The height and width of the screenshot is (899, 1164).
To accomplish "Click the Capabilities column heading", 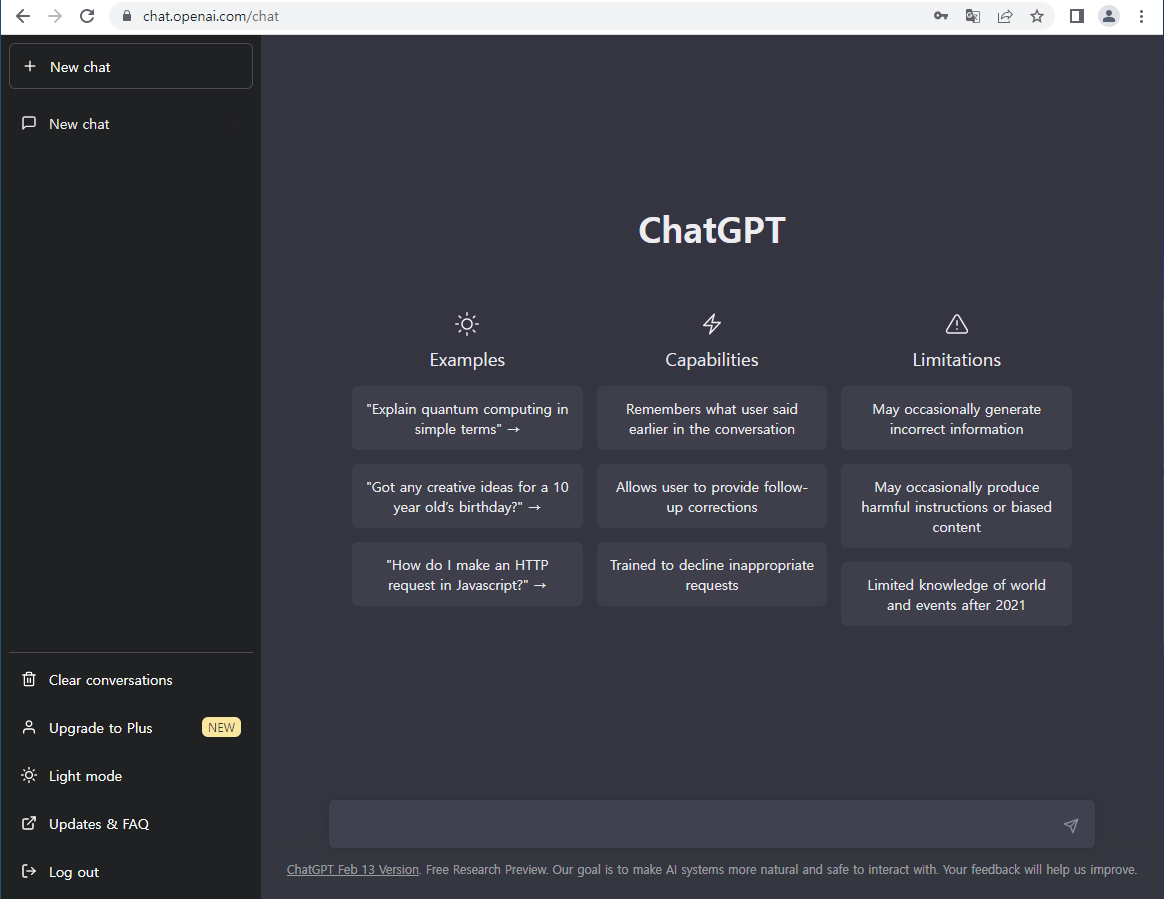I will pos(712,360).
